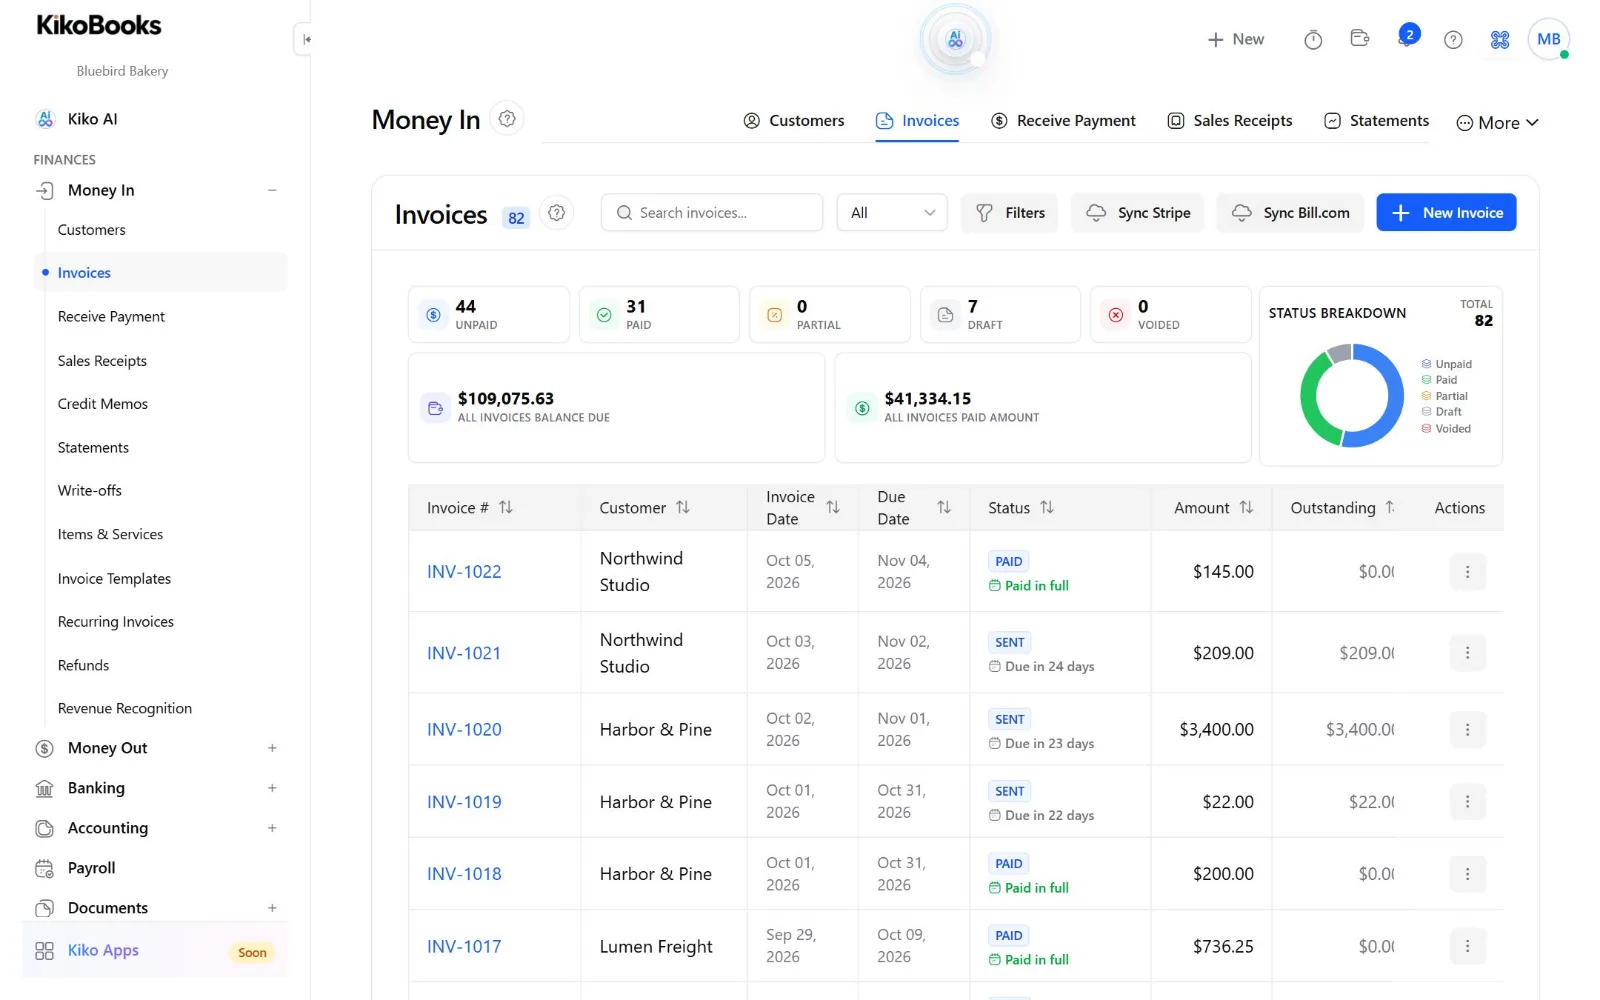
Task: Expand the Money Out sidebar section
Action: (x=272, y=748)
